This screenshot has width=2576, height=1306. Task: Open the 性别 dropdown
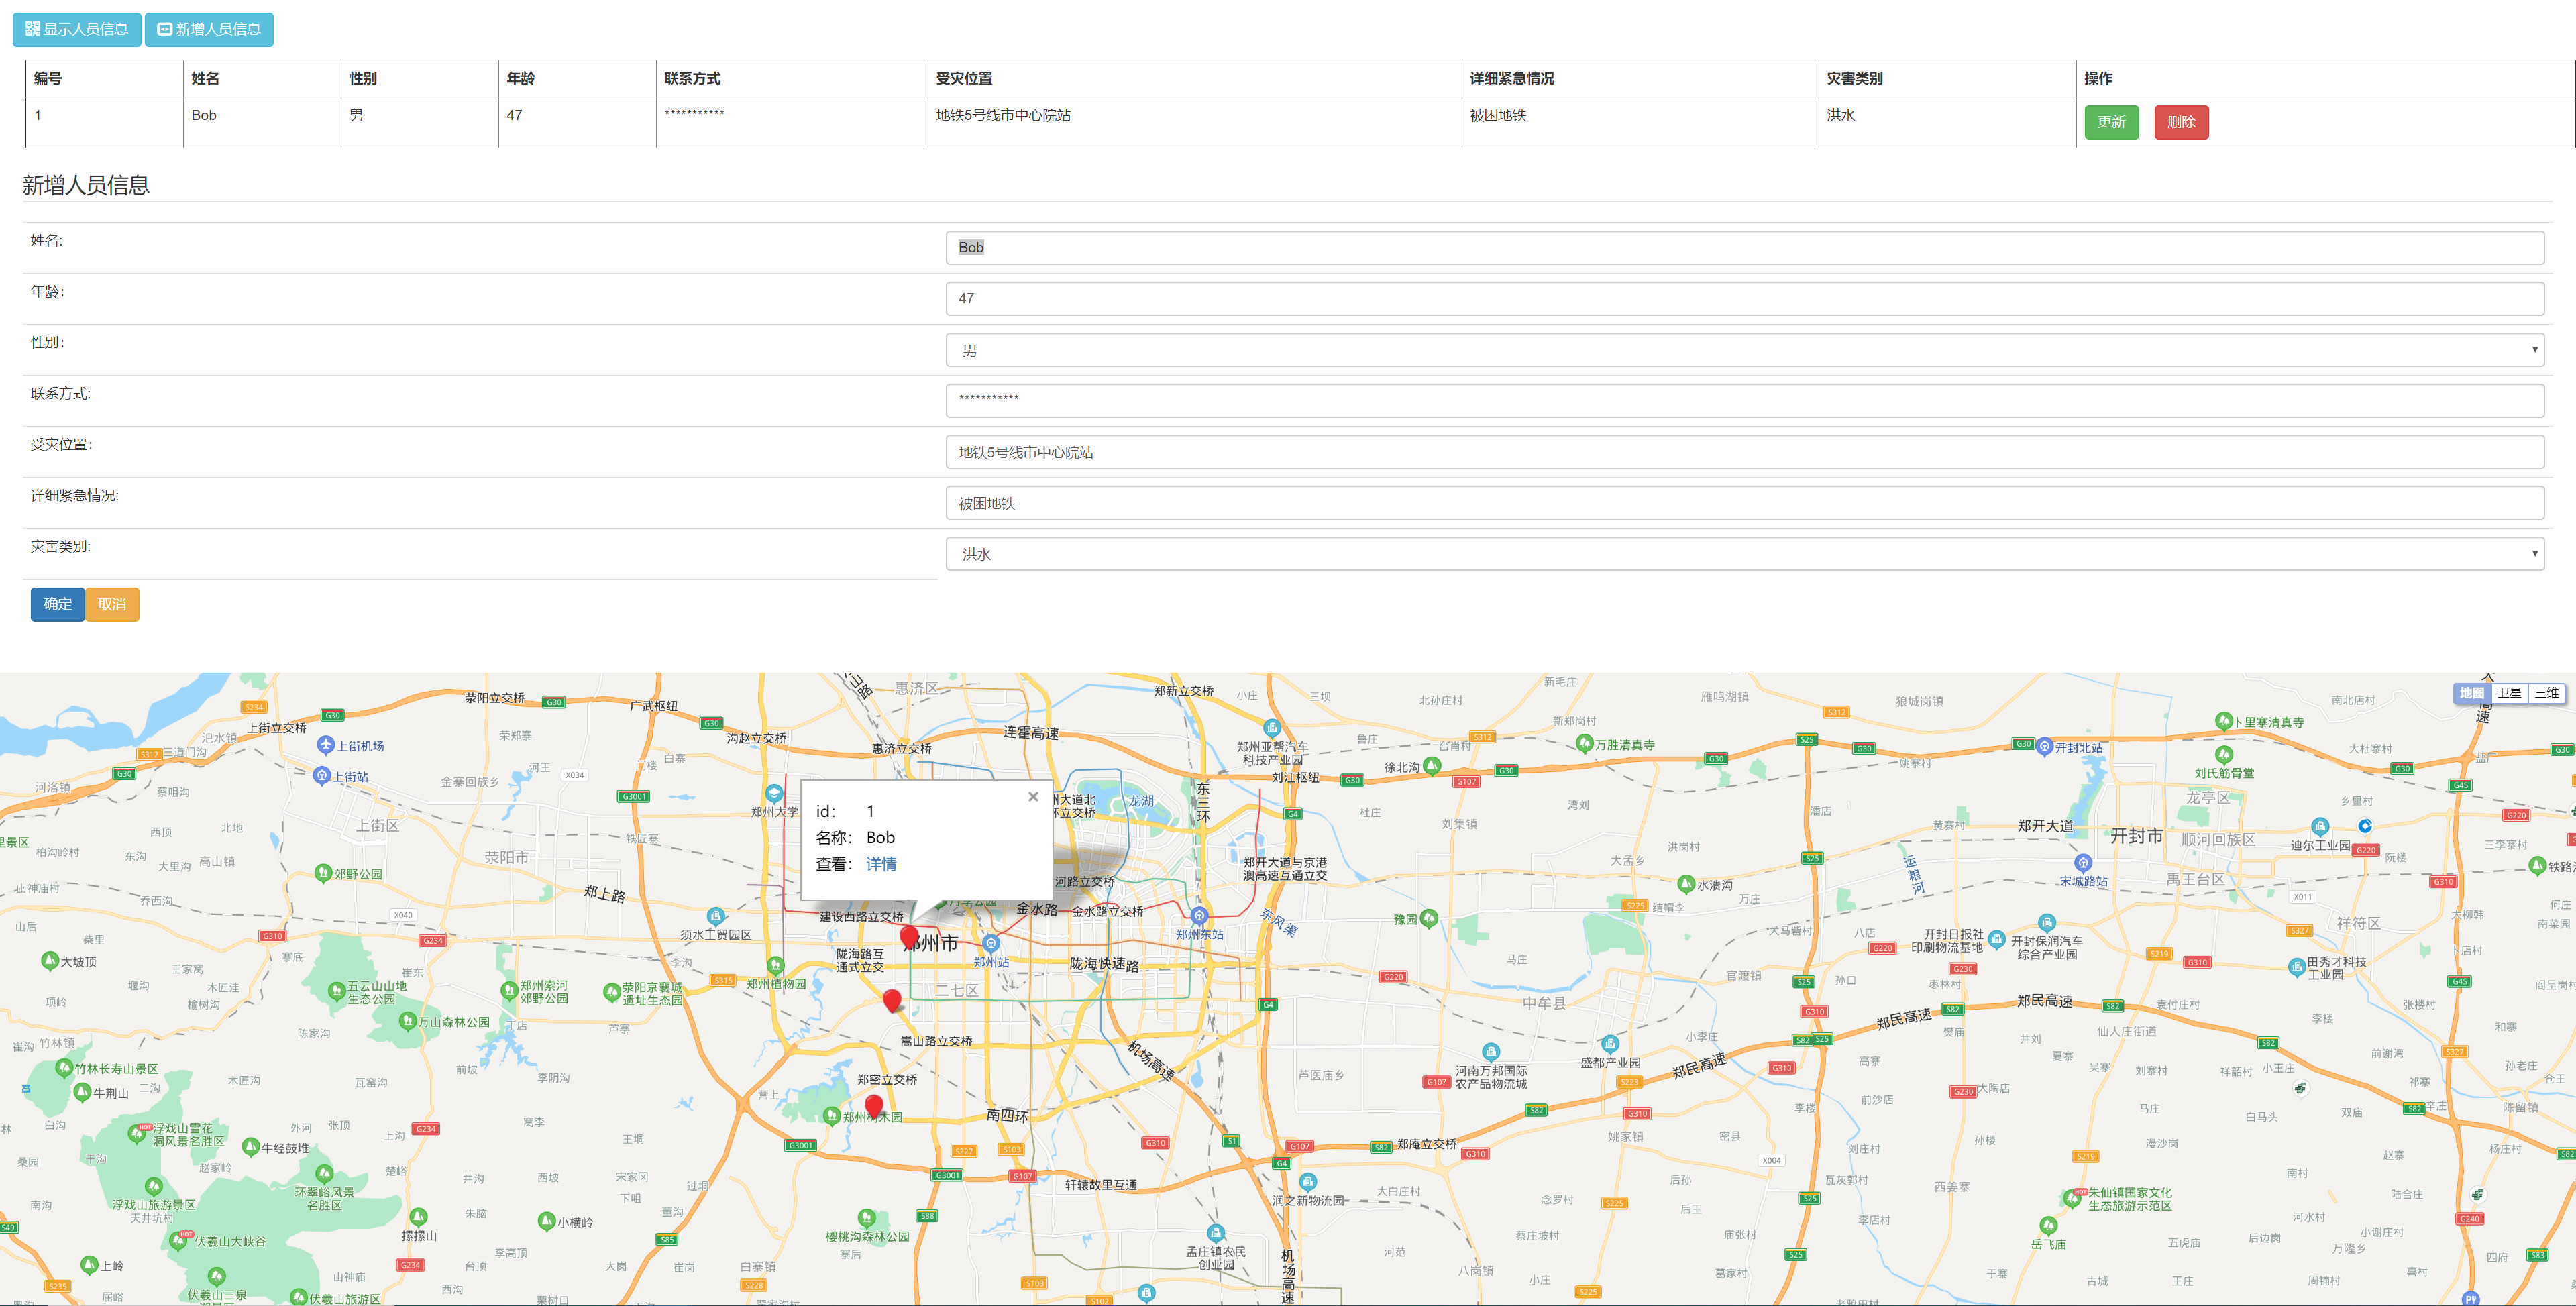click(x=1744, y=350)
